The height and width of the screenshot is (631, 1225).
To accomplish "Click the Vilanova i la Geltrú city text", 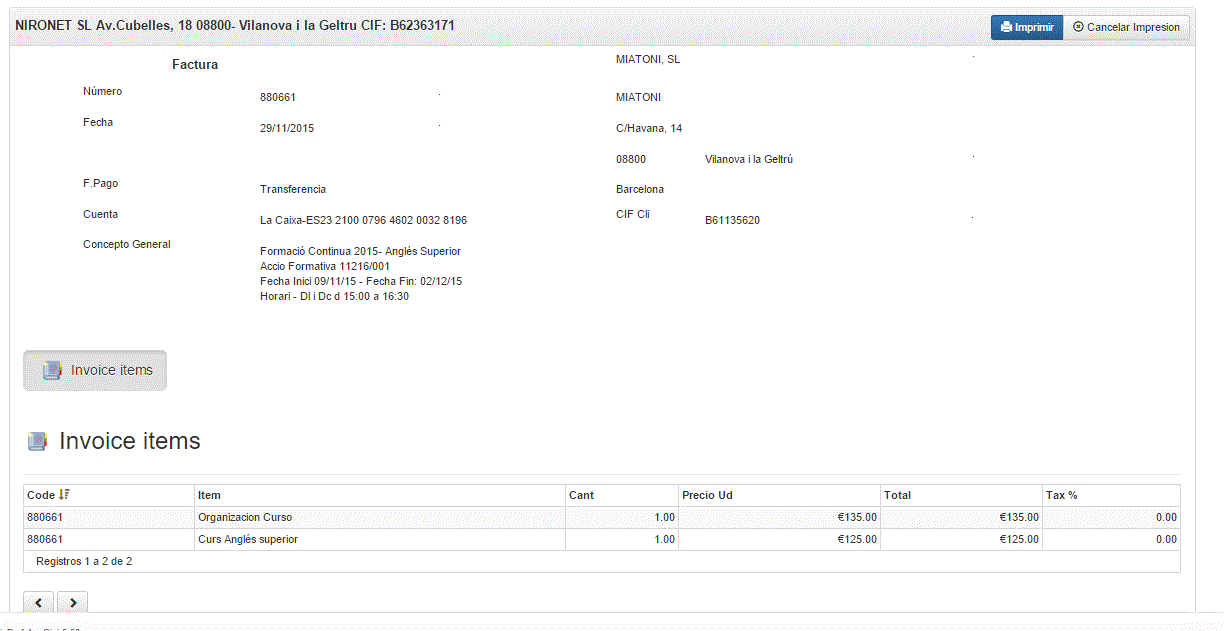I will [x=749, y=160].
